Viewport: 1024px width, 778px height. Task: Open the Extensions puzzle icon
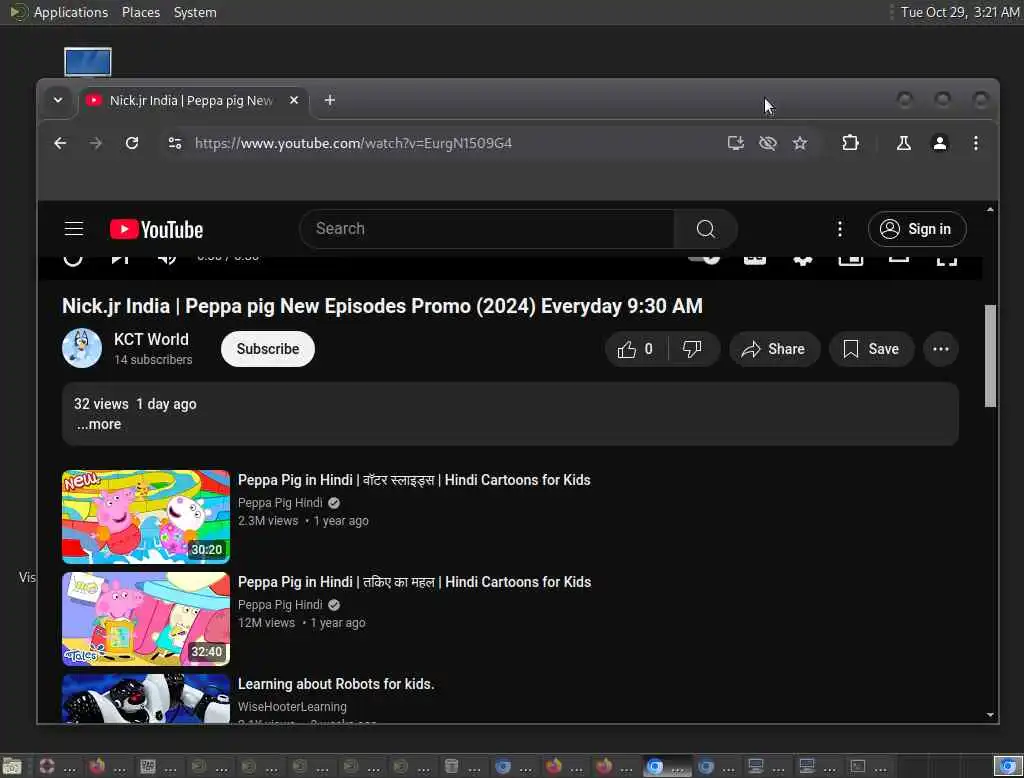click(850, 143)
